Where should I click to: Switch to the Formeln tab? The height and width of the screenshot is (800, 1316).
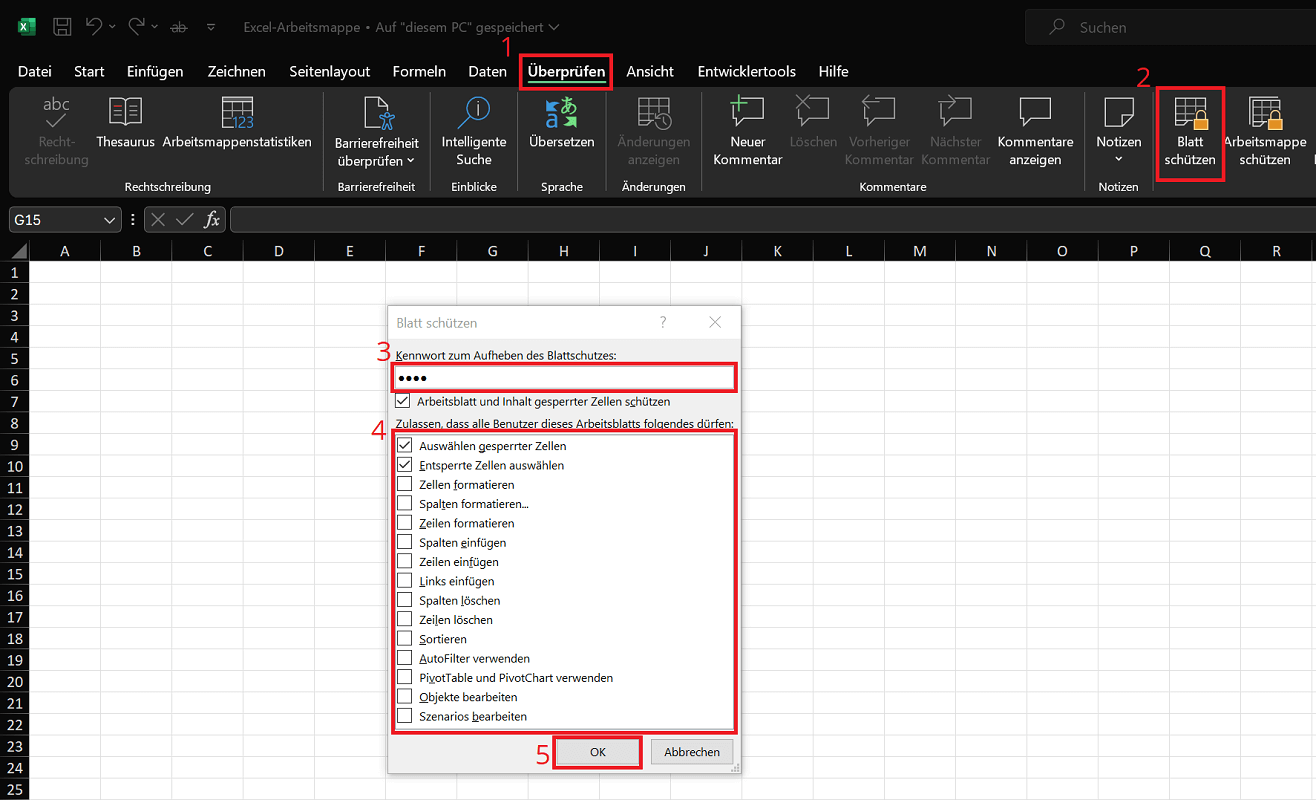419,71
